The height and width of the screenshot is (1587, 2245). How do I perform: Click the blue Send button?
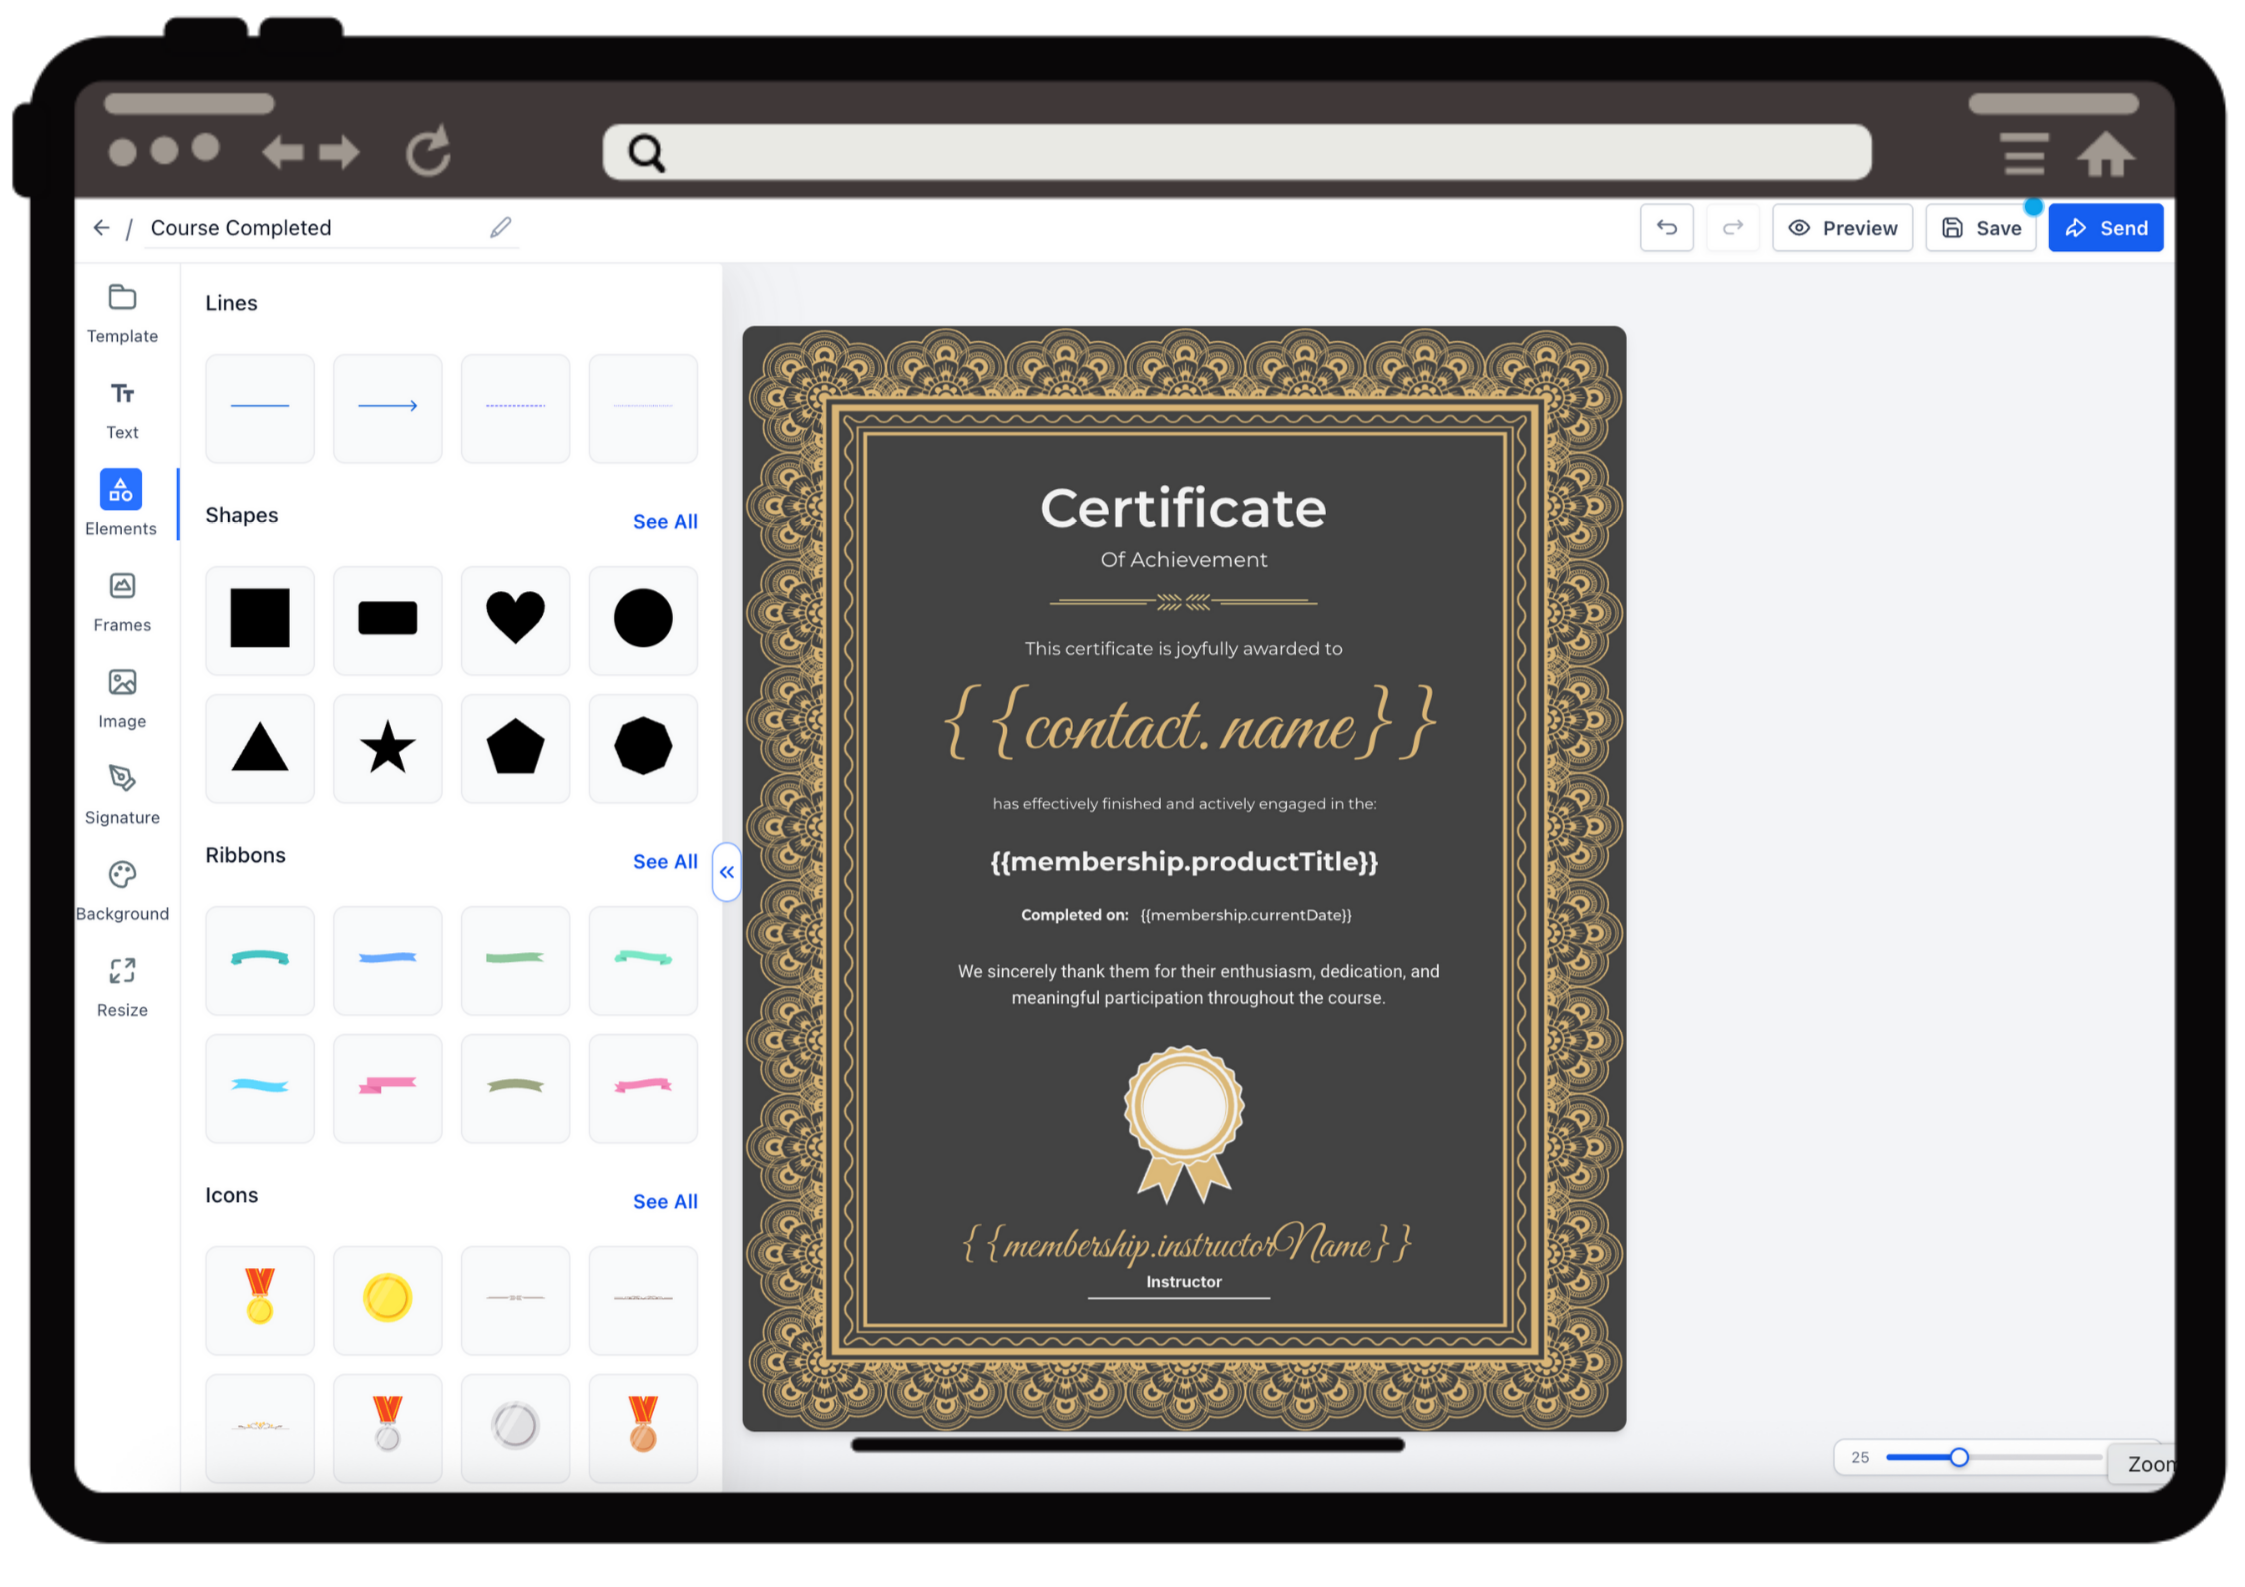[2106, 228]
